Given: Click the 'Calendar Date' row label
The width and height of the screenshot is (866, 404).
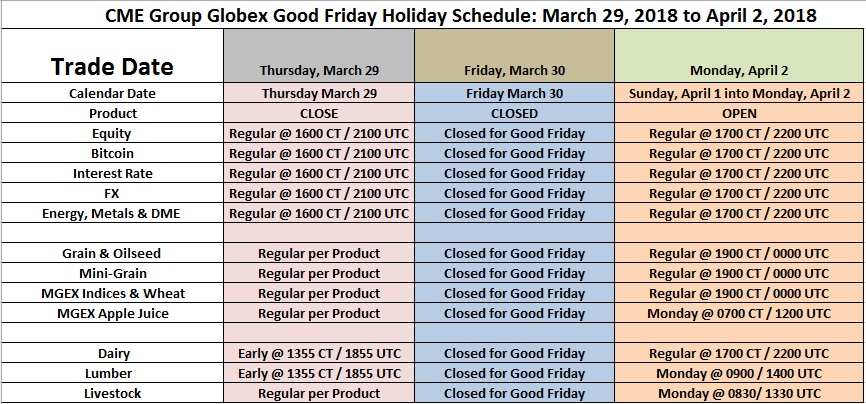Looking at the screenshot, I should tap(112, 93).
